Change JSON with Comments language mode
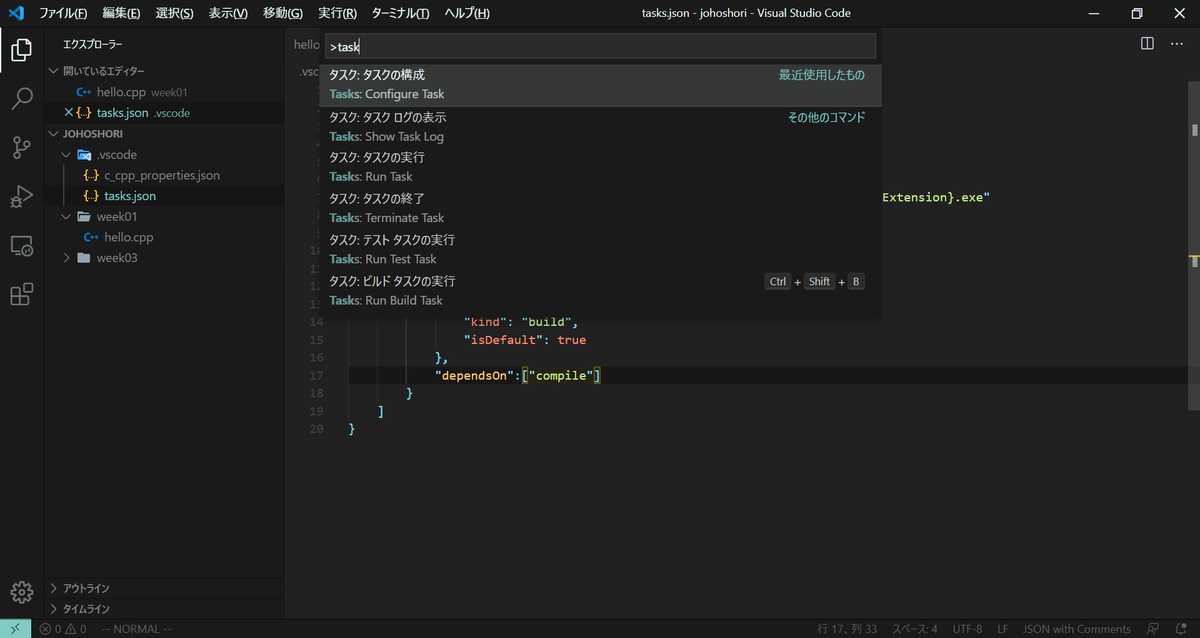1200x638 pixels. click(1077, 629)
